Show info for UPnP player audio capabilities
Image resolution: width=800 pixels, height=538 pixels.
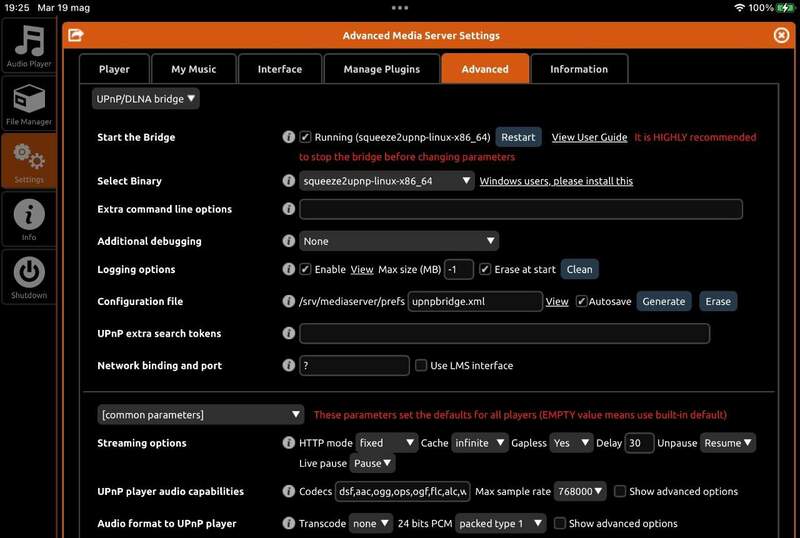pyautogui.click(x=289, y=491)
